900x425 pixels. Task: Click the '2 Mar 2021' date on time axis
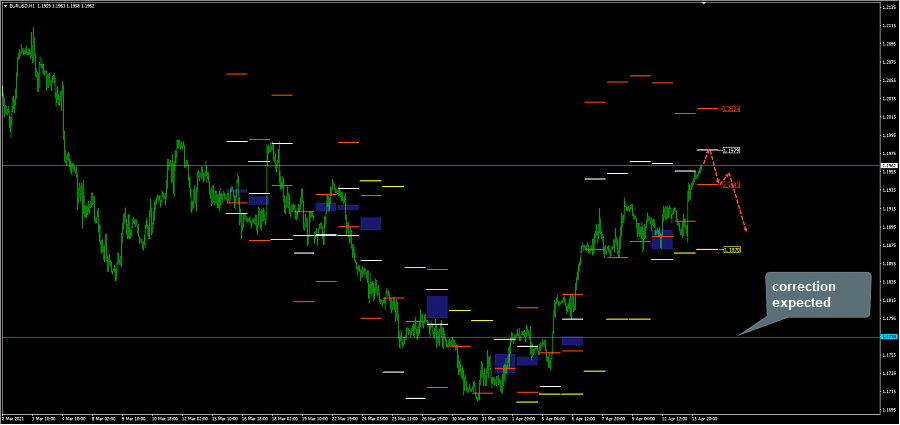click(x=14, y=418)
